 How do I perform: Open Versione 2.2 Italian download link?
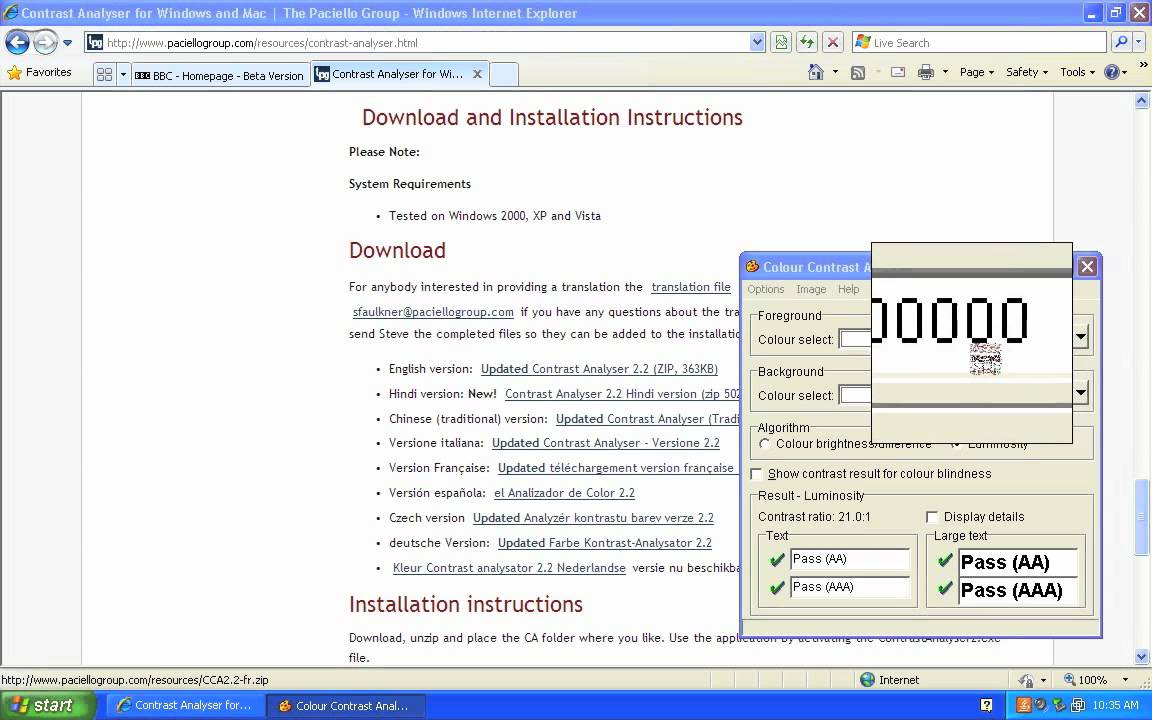605,443
